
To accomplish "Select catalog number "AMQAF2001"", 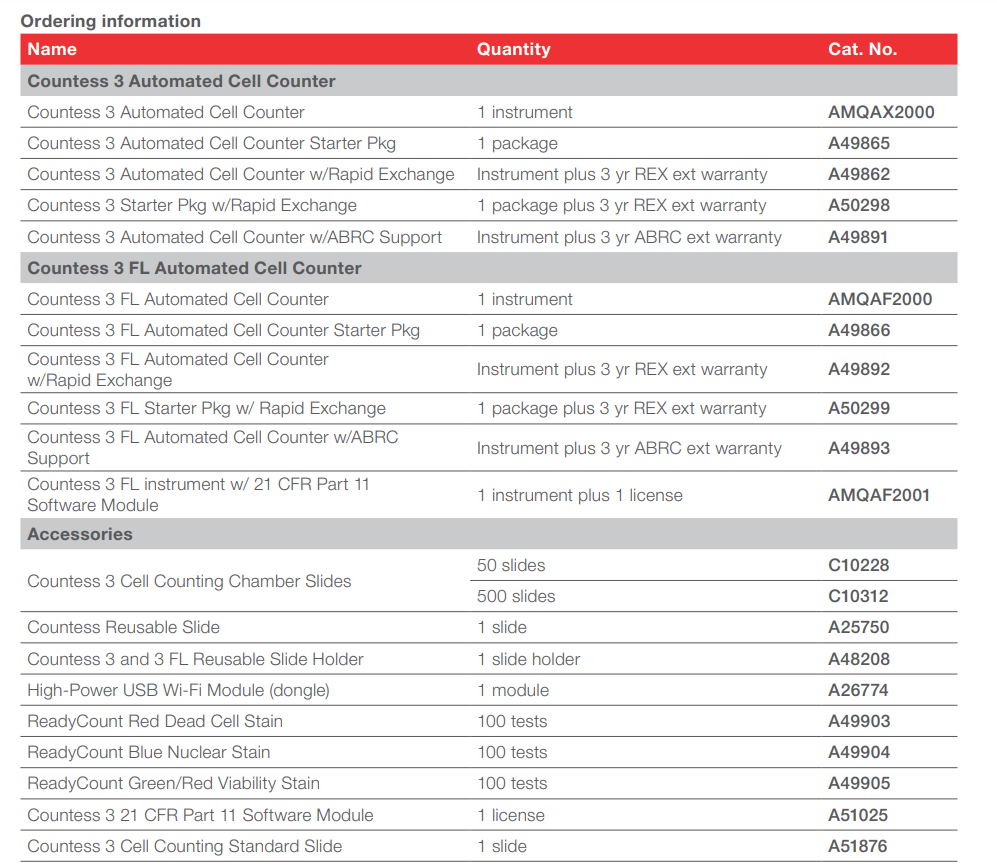I will 879,495.
